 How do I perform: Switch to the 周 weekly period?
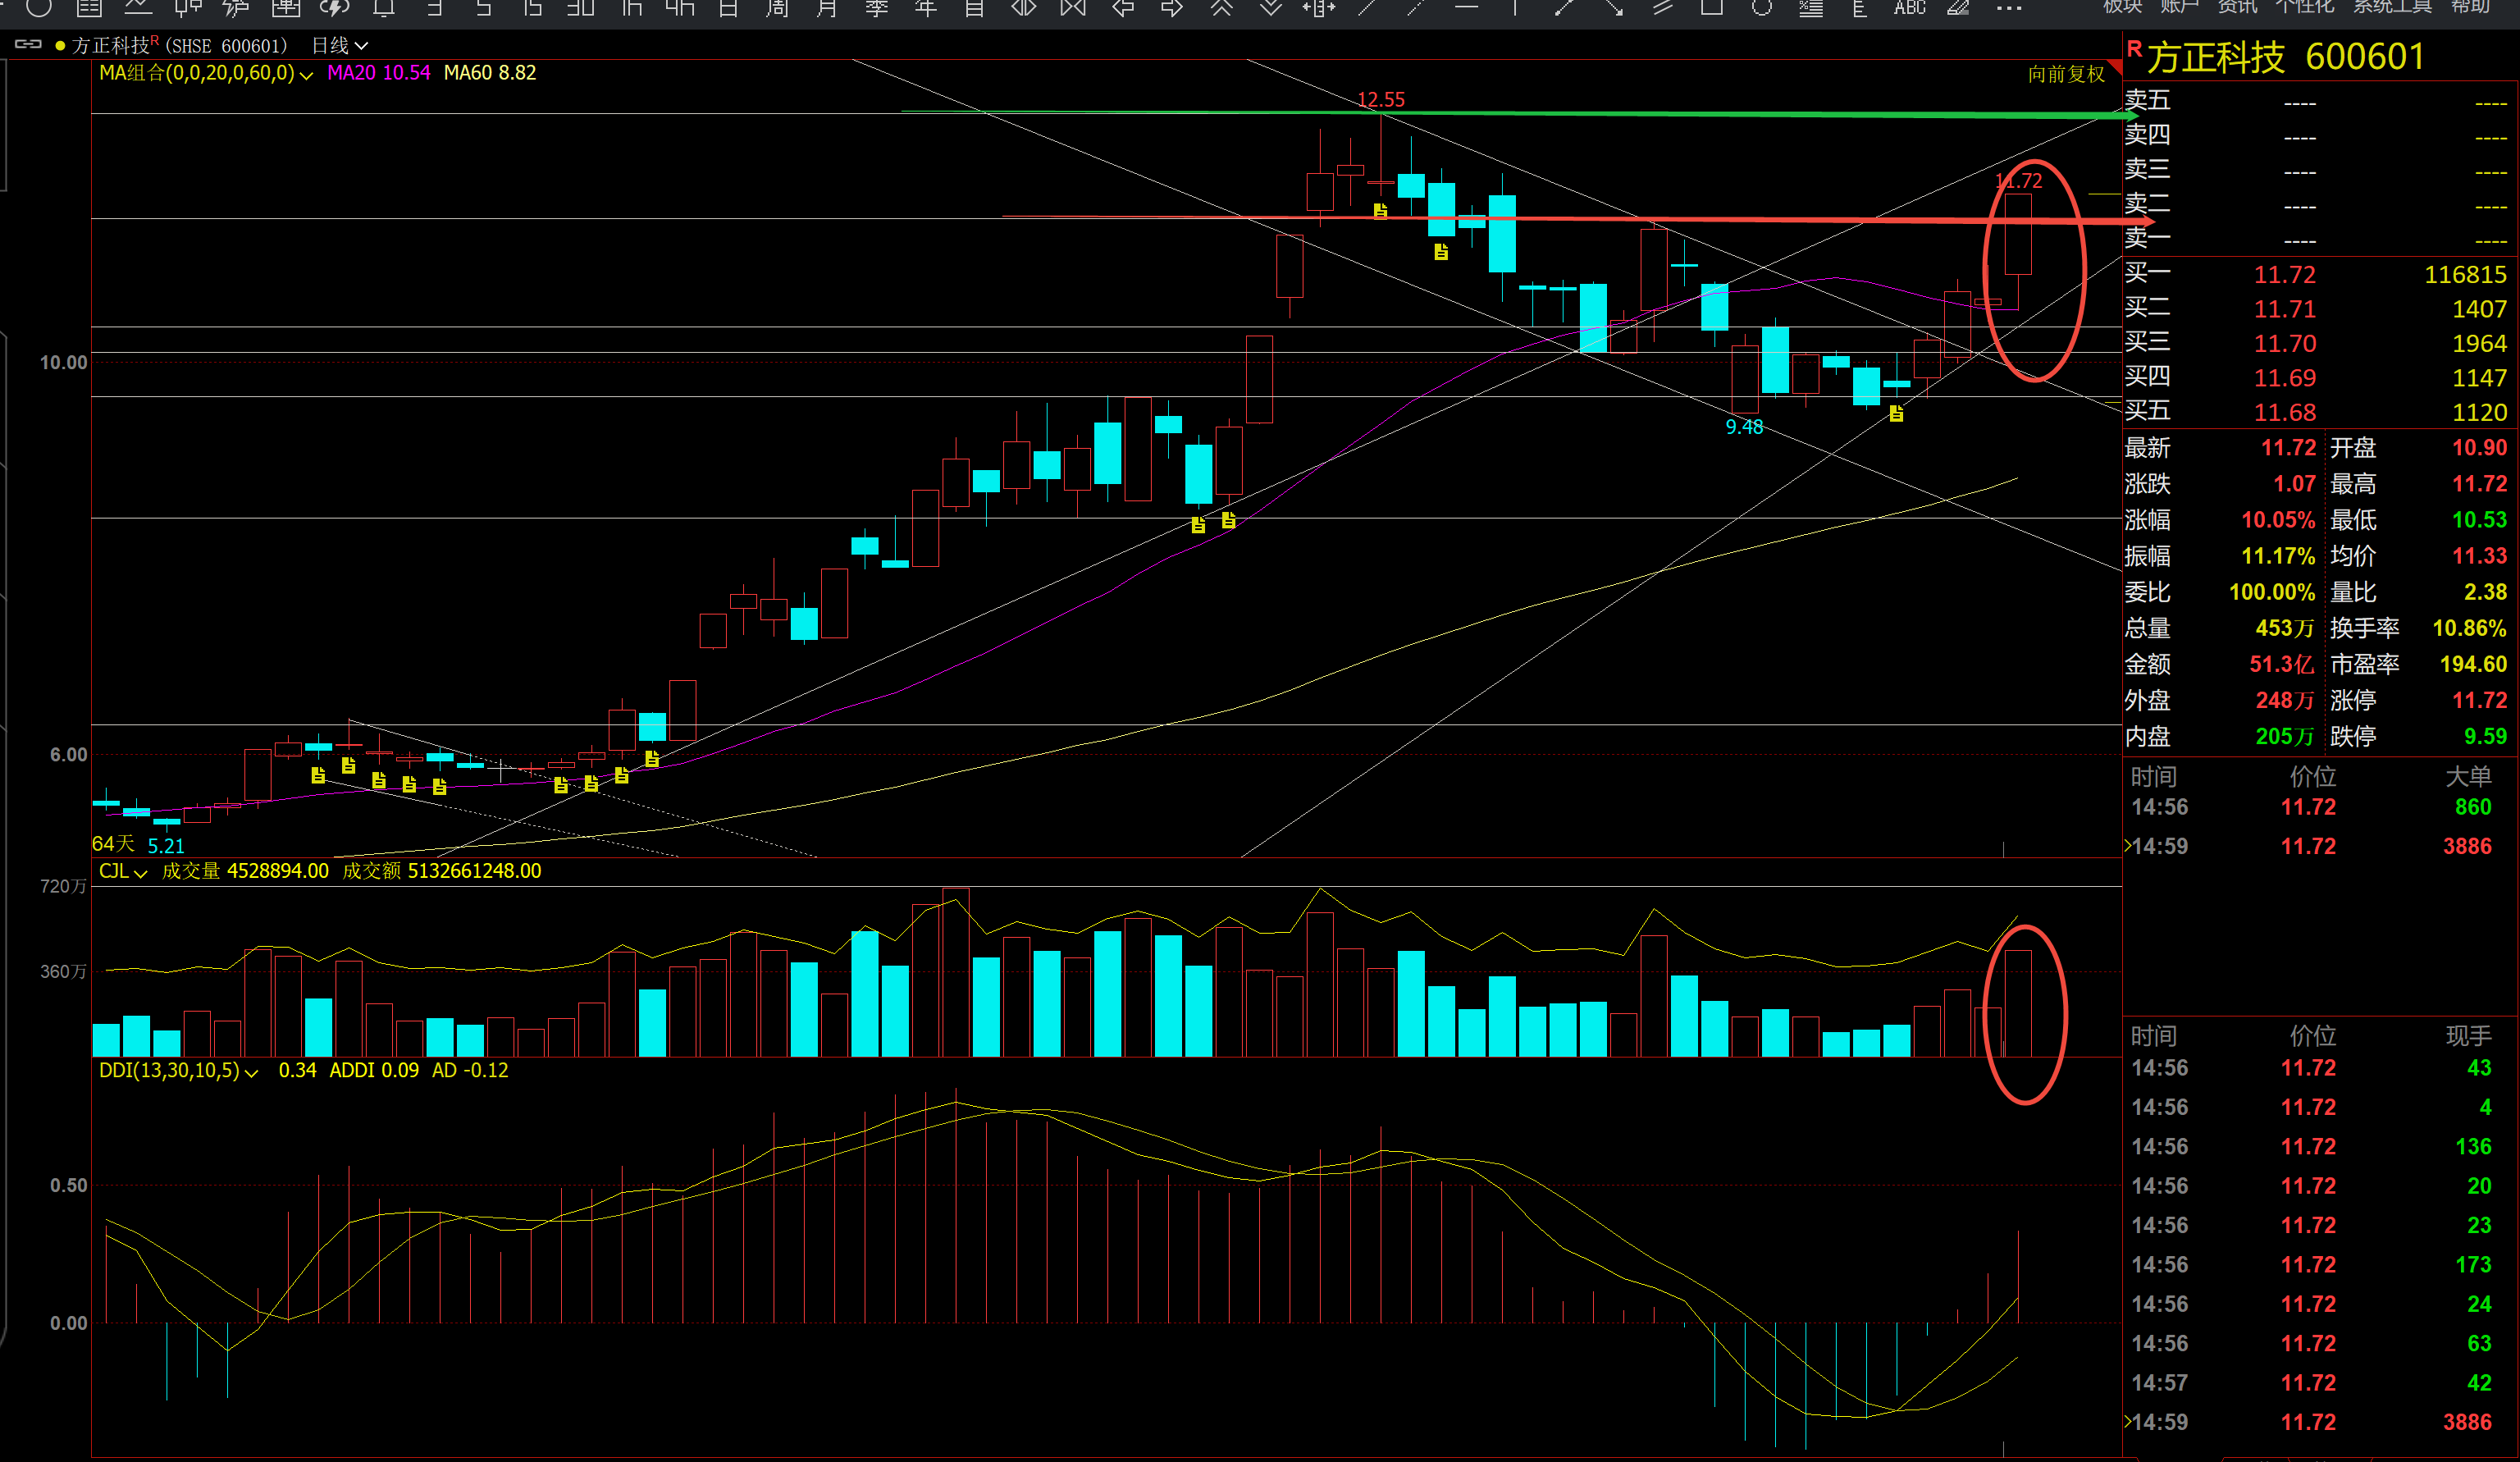point(777,8)
